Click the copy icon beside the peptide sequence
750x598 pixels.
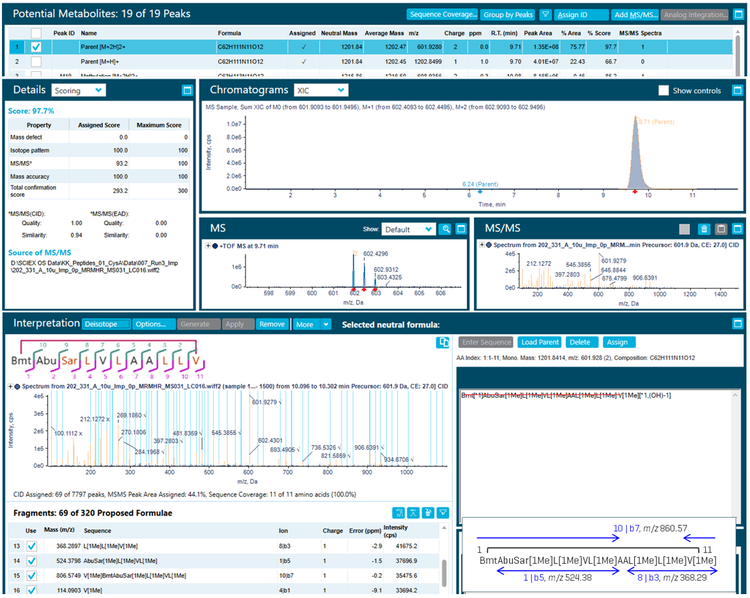pyautogui.click(x=442, y=342)
